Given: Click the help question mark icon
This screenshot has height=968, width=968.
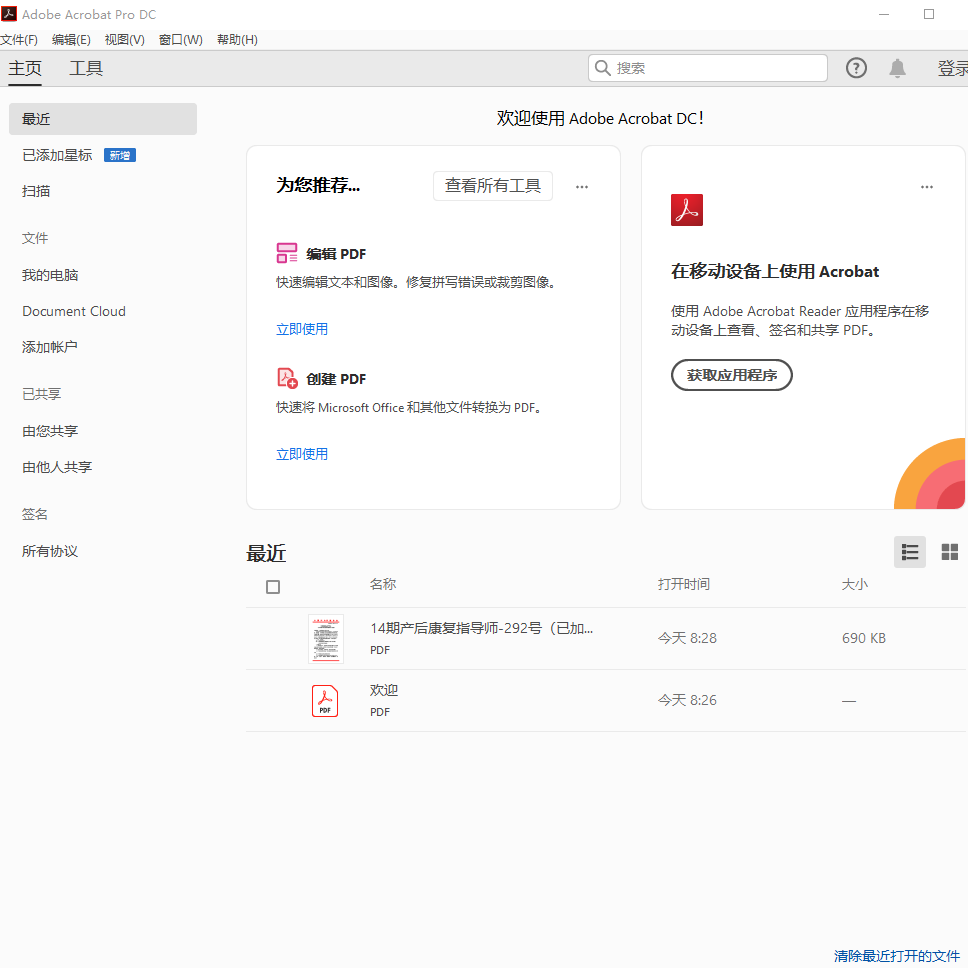Looking at the screenshot, I should click(x=856, y=68).
